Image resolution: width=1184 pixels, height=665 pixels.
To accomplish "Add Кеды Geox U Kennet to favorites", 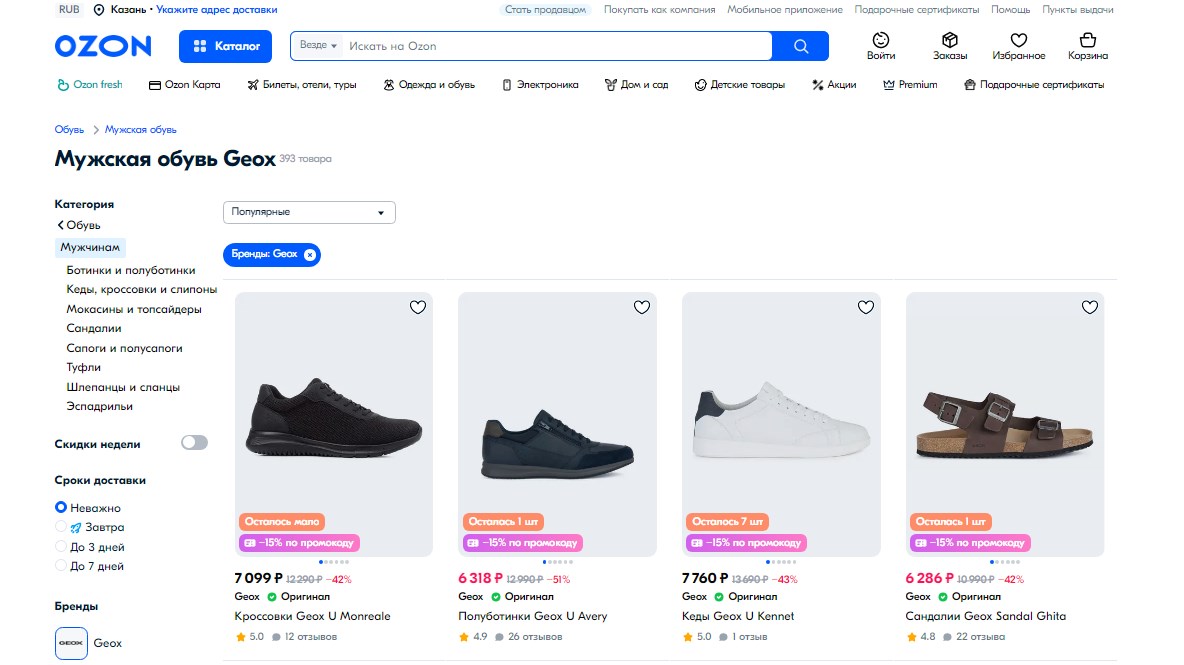I will coord(865,307).
